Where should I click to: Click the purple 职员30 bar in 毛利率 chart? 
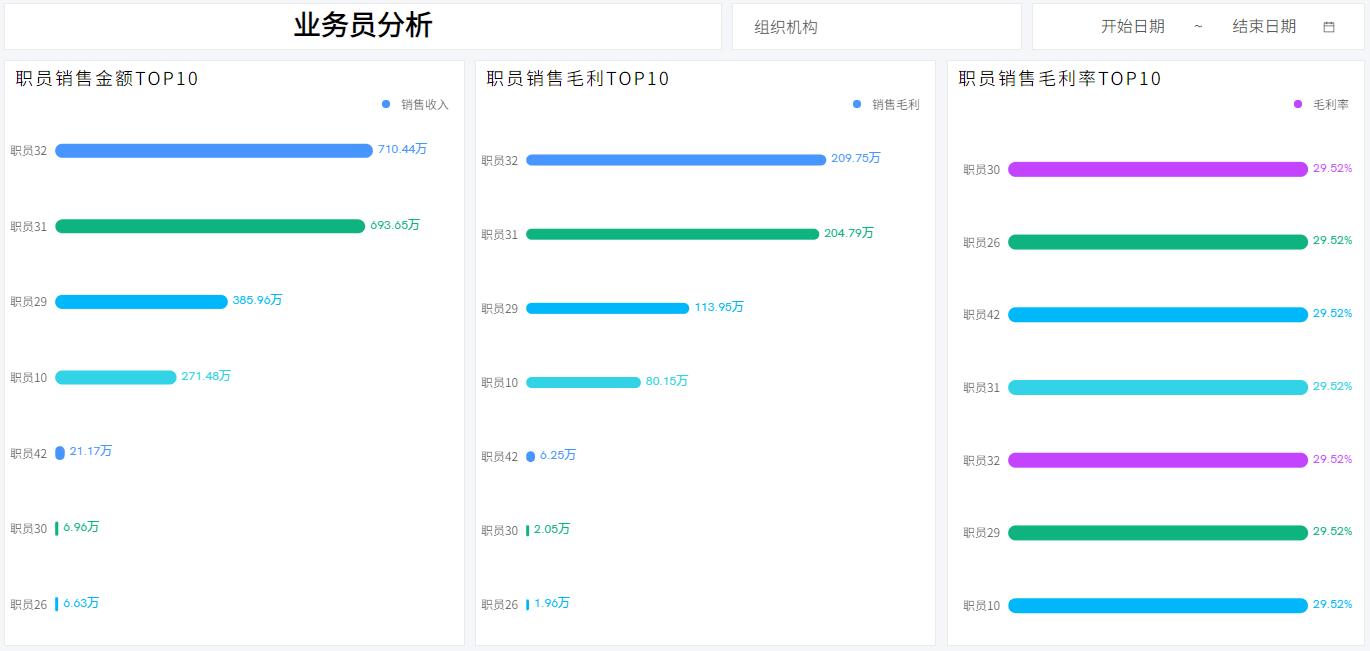[x=1155, y=169]
